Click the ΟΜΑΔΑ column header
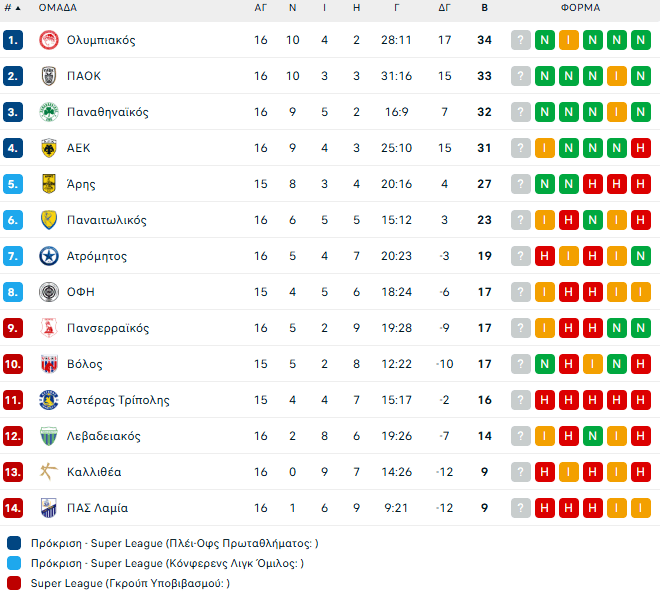The width and height of the screenshot is (660, 593). click(59, 8)
